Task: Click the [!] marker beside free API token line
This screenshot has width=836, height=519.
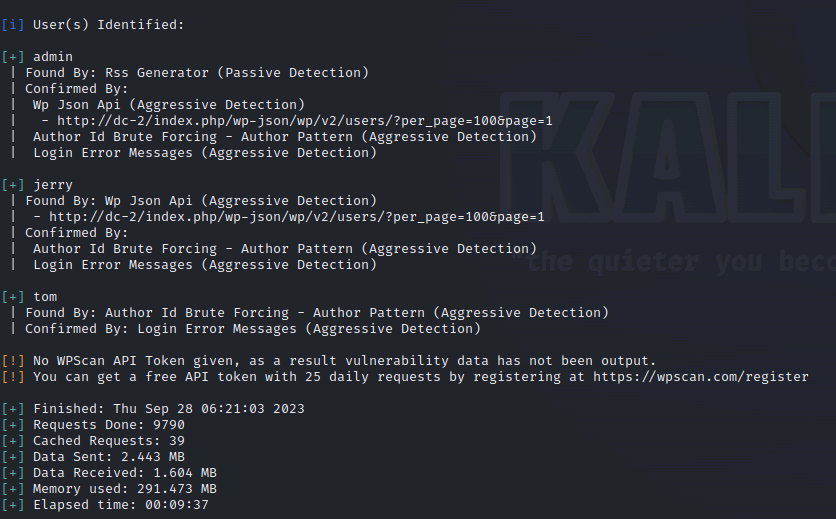Action: [13, 377]
